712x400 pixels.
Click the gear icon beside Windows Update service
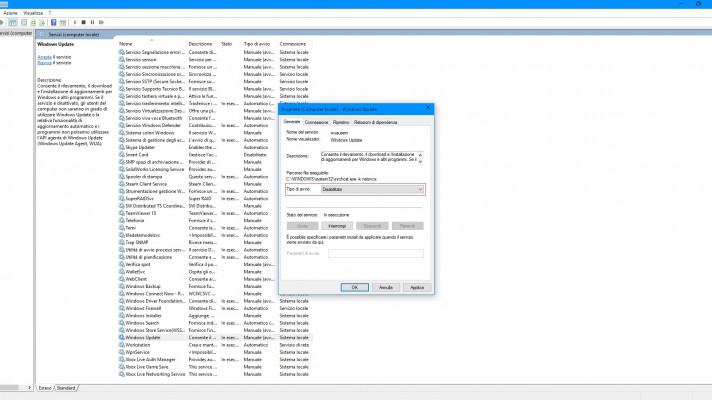(121, 338)
